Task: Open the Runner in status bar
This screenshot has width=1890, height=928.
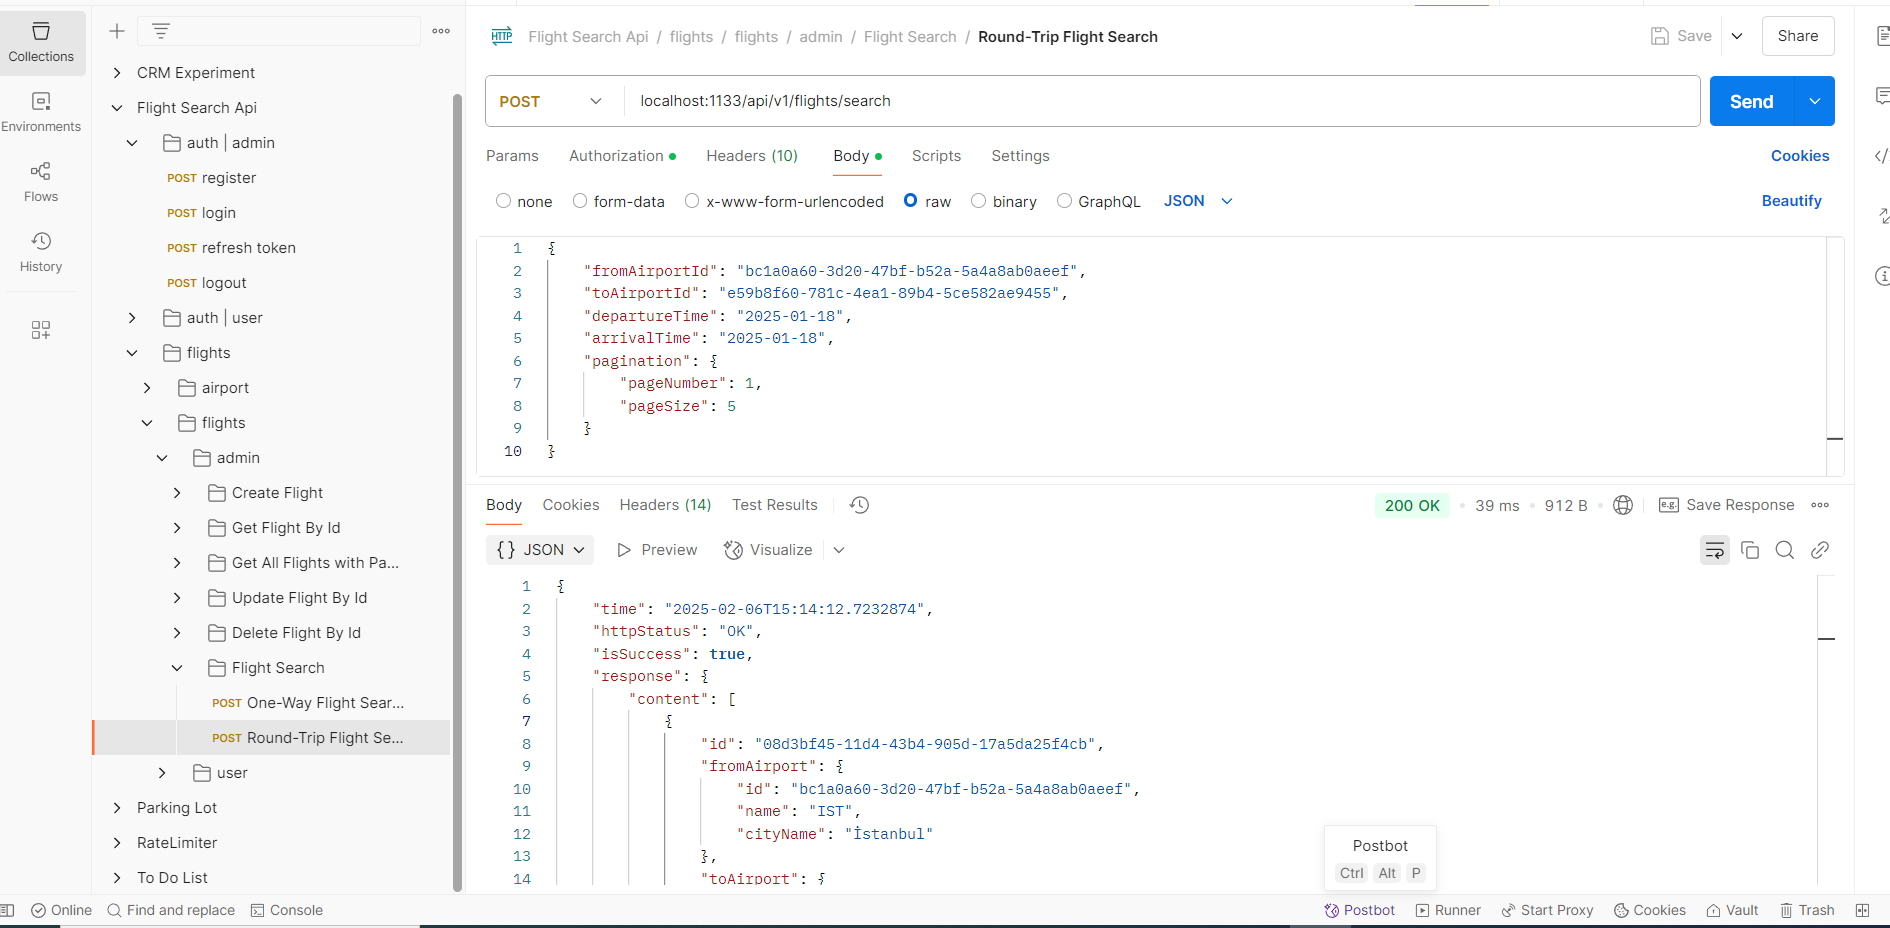Action: point(1448,910)
